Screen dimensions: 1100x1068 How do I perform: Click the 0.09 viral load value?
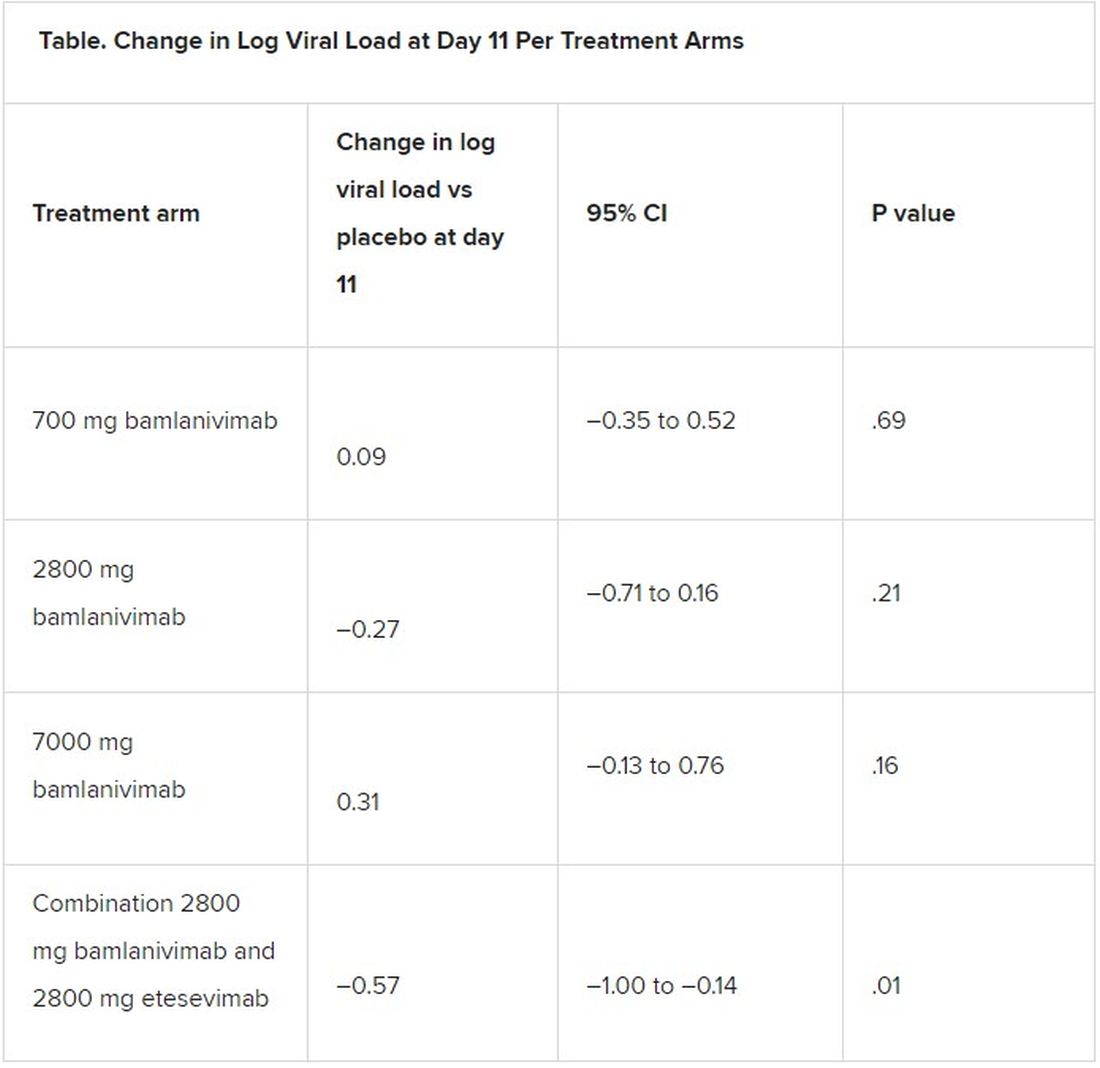361,457
